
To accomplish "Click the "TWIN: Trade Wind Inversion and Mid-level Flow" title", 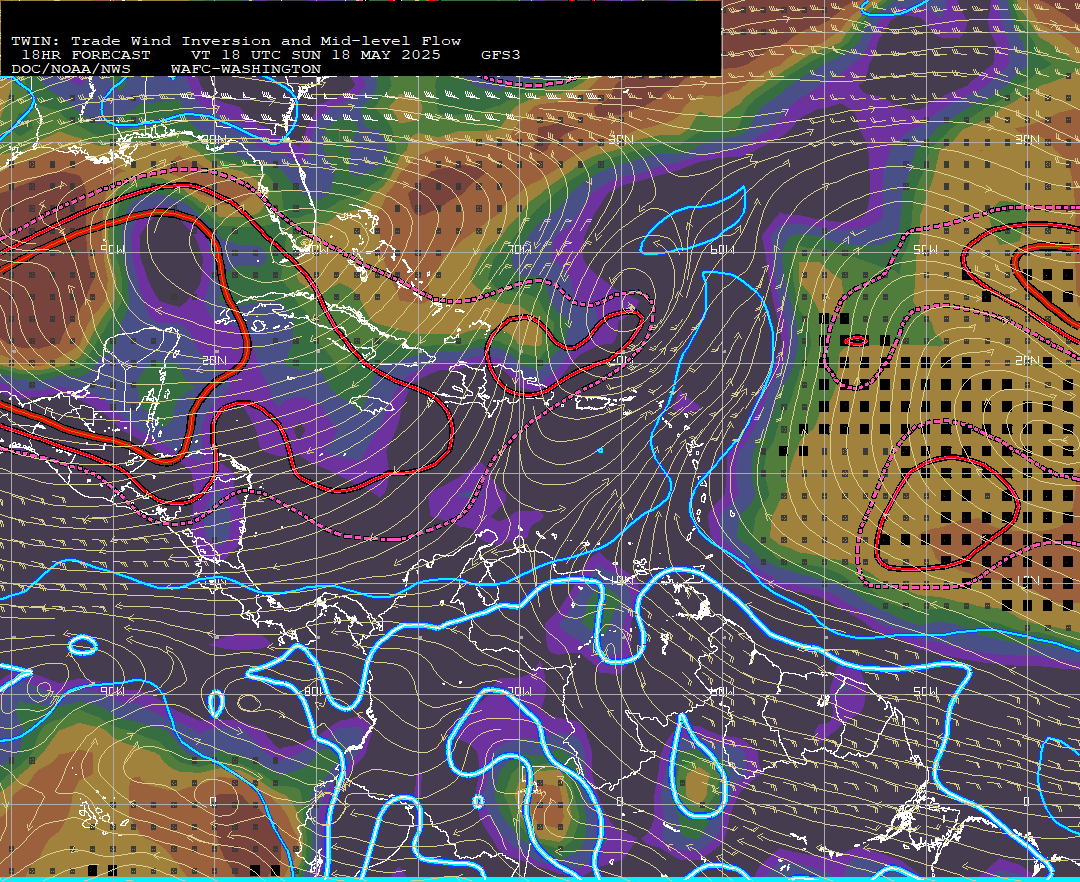I will pyautogui.click(x=236, y=41).
